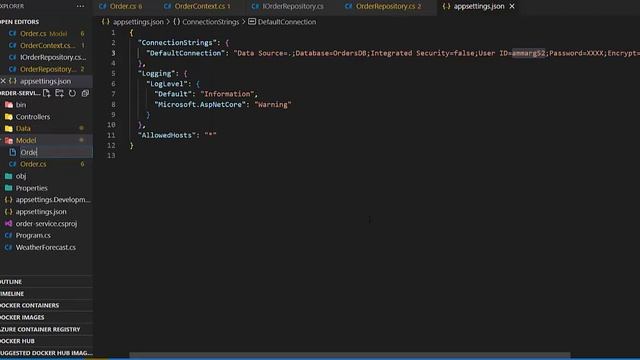
Task: Expand Docker Containers section
Action: tap(46, 305)
